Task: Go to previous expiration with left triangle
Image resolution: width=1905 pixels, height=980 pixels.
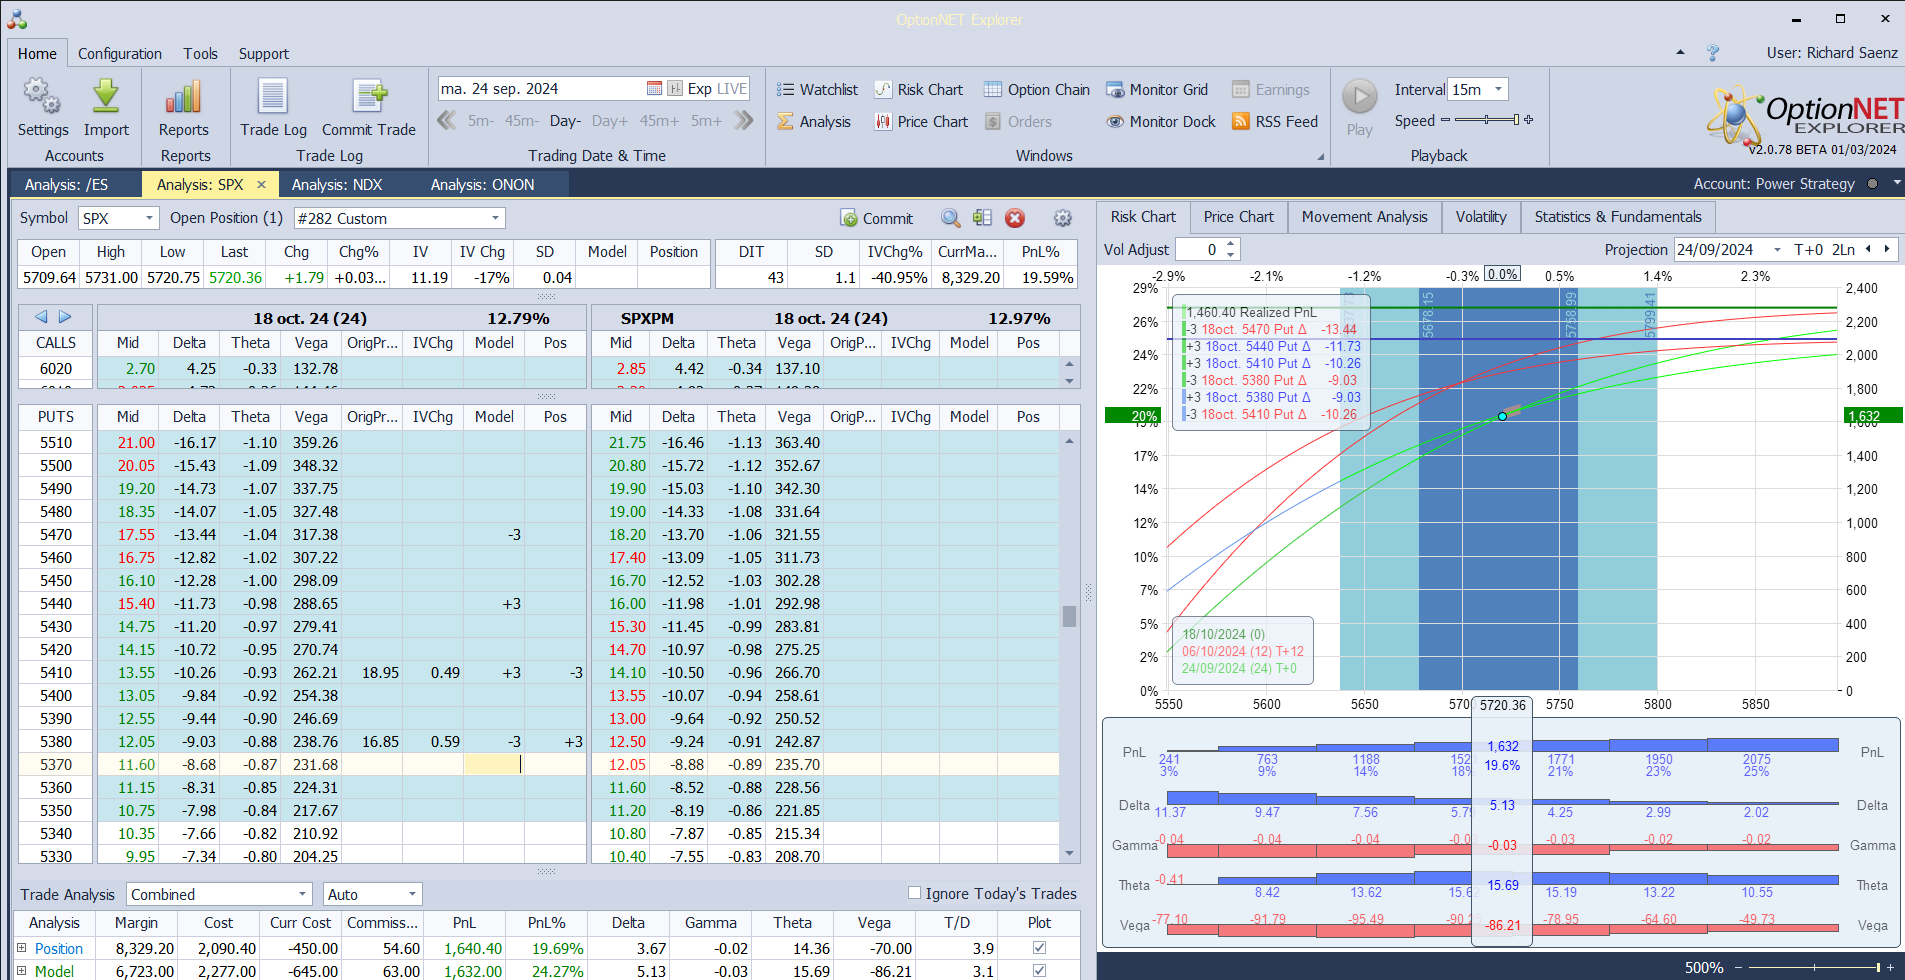Action: click(x=41, y=316)
